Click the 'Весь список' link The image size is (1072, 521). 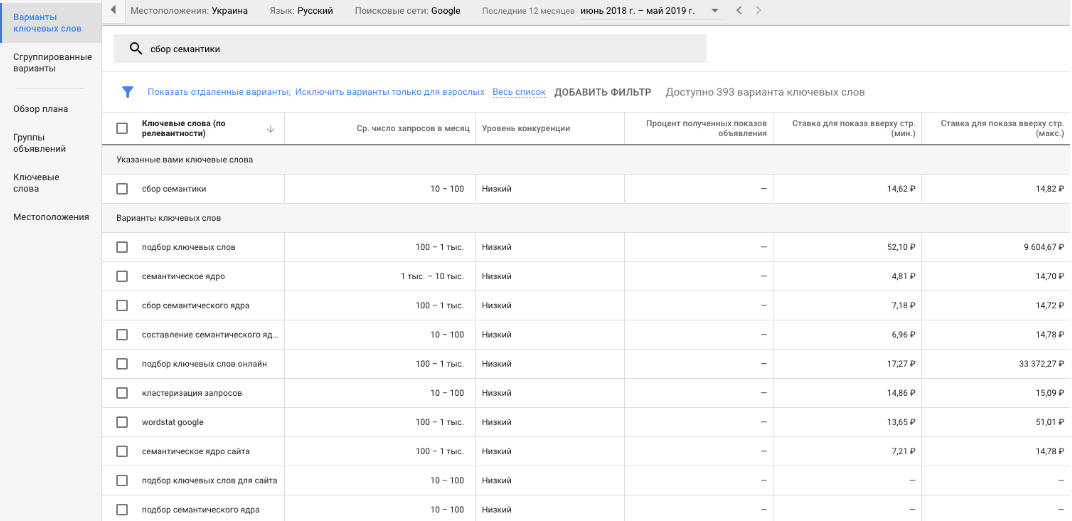(519, 92)
